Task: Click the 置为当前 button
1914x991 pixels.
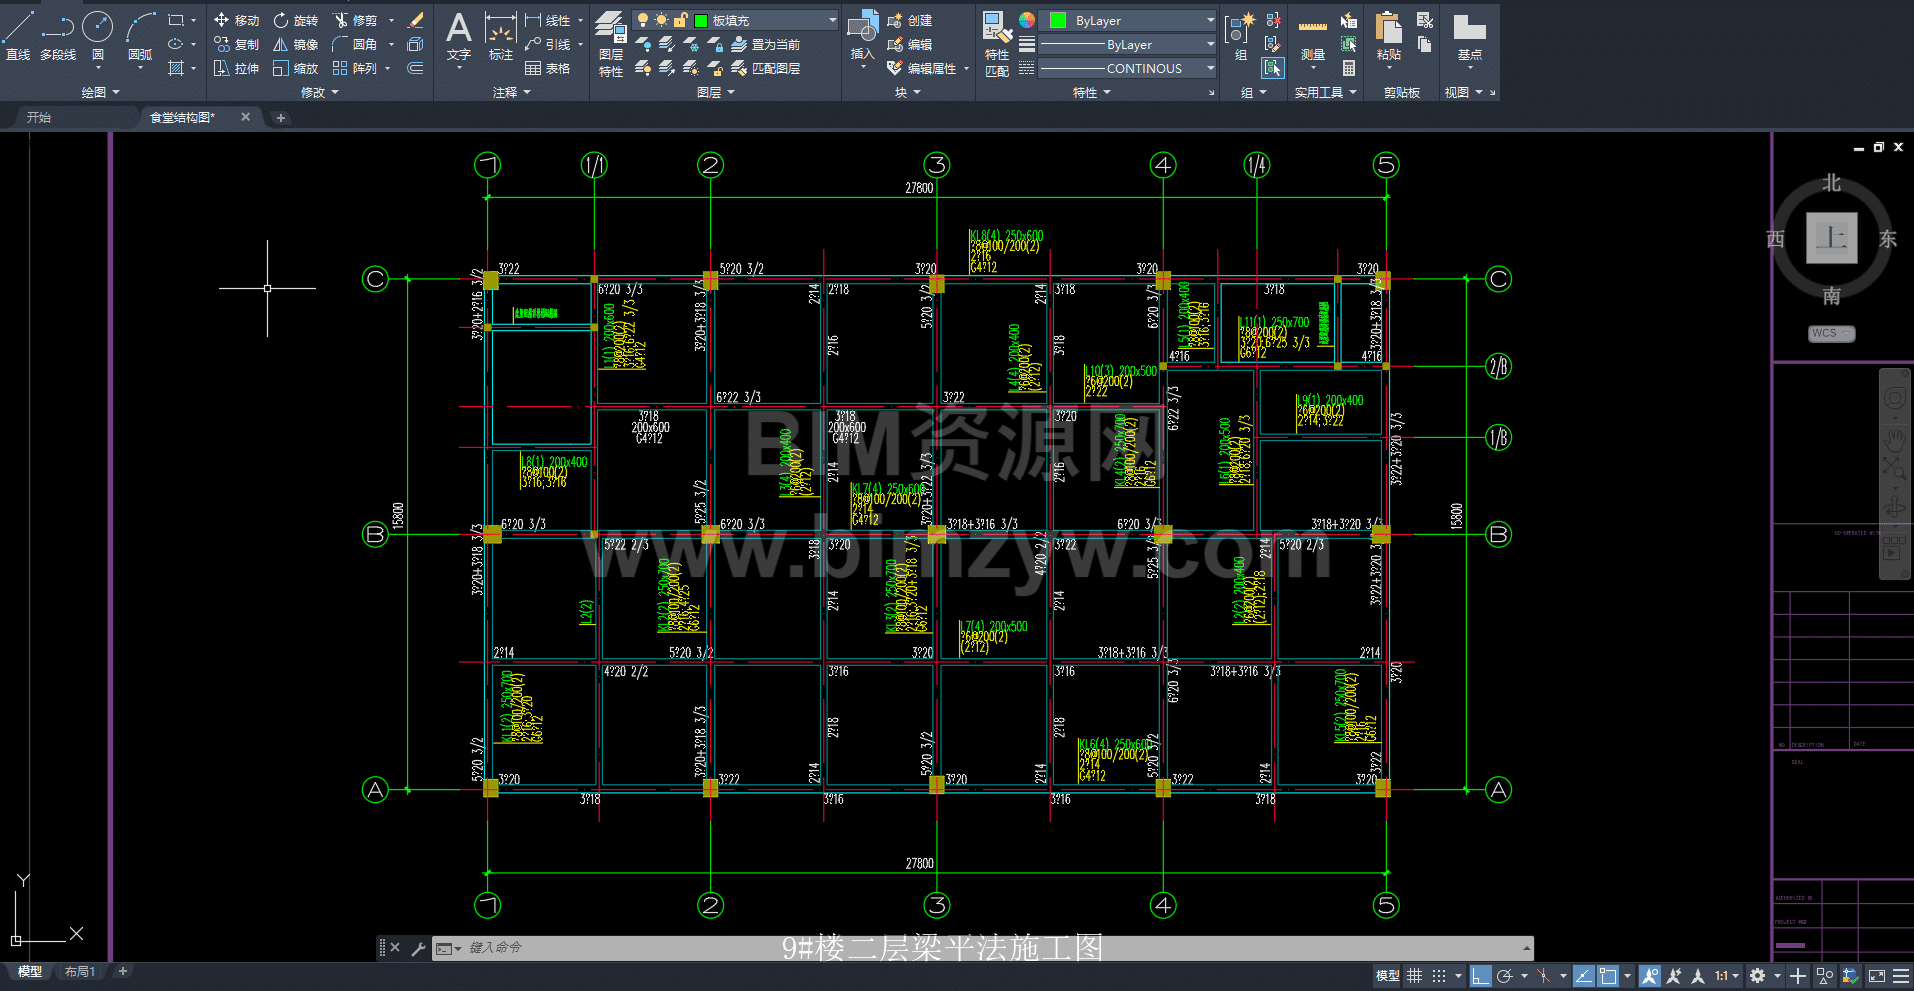Action: (x=766, y=44)
